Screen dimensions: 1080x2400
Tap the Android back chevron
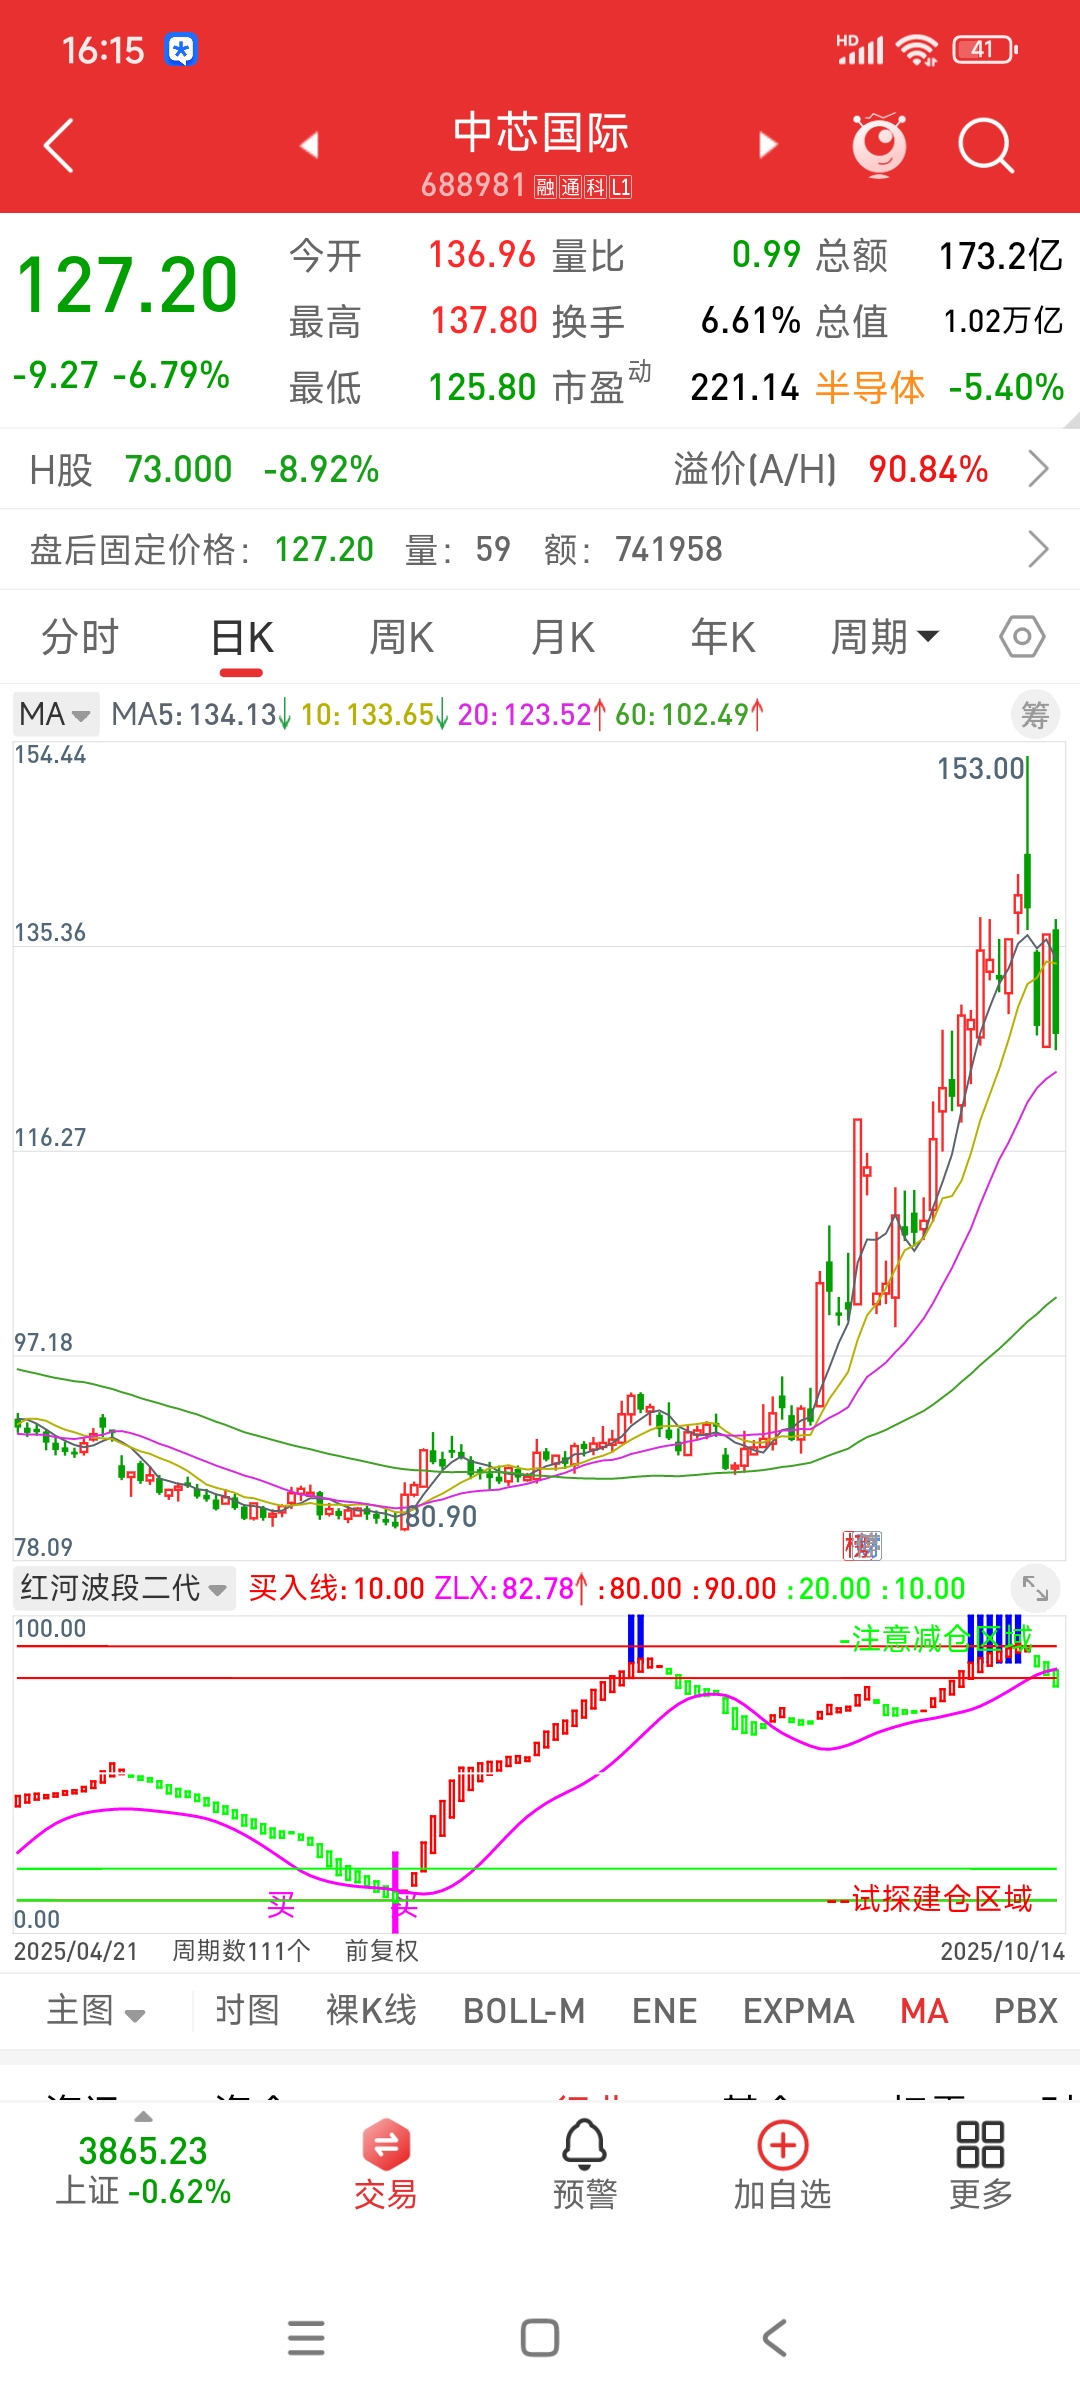[x=775, y=2338]
